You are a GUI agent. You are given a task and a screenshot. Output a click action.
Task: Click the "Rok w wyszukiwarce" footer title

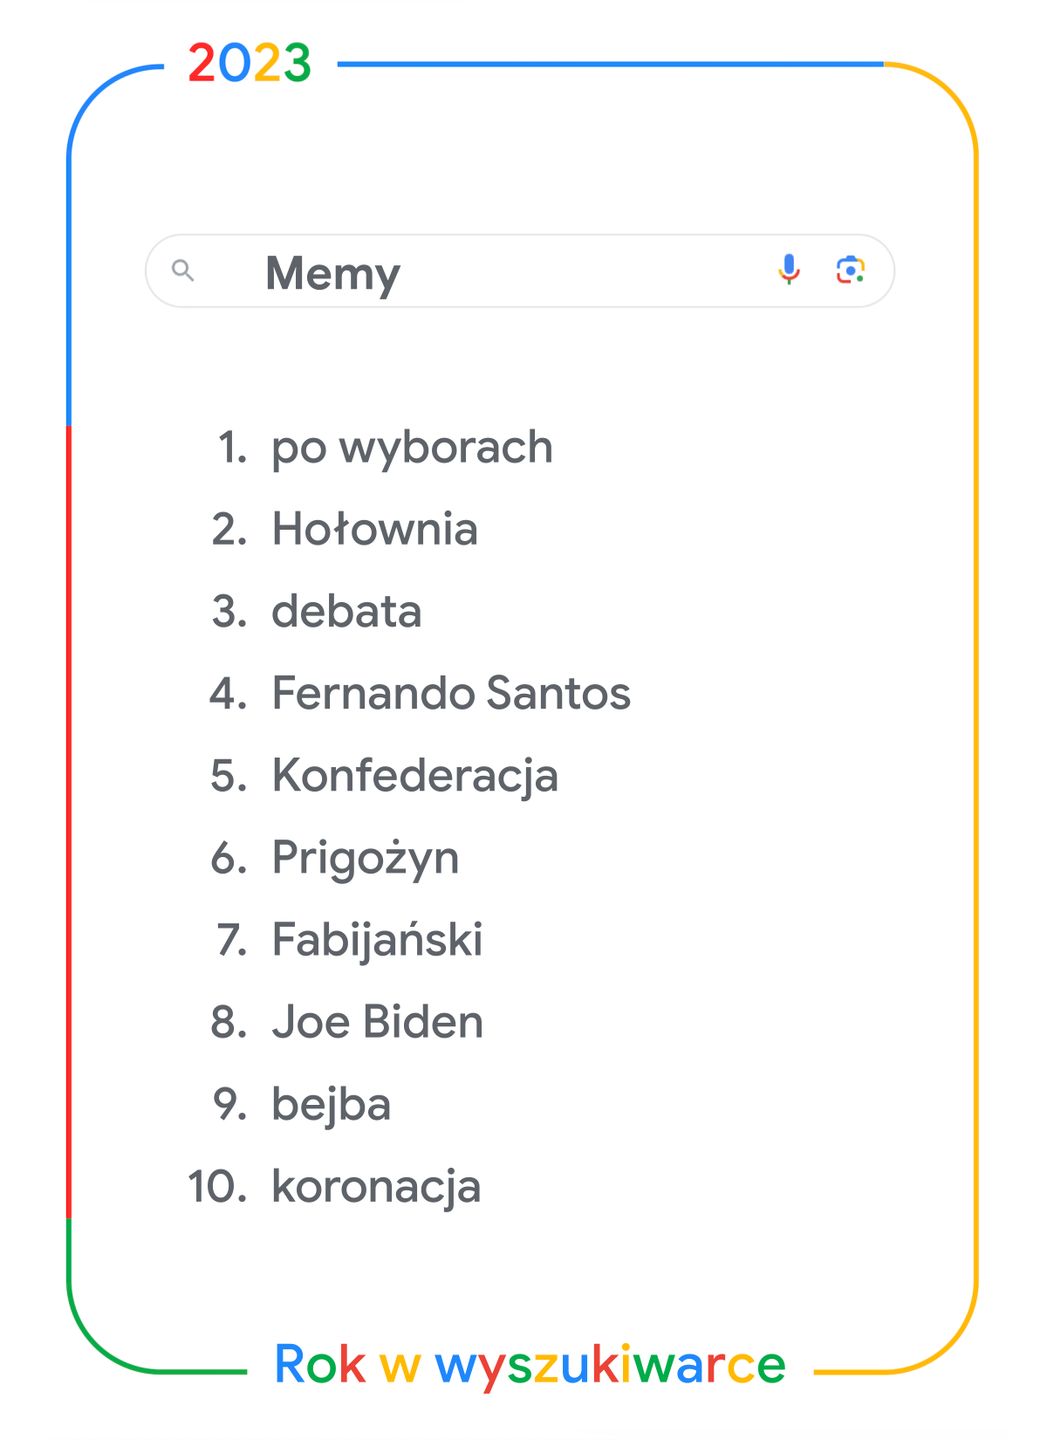coord(530,1365)
